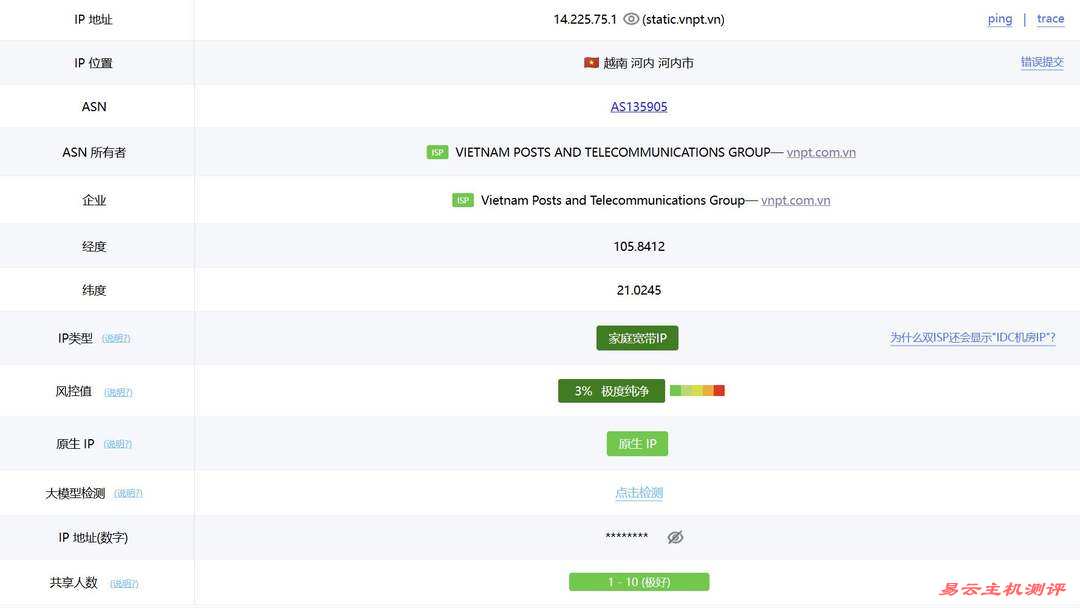The image size is (1080, 608).
Task: Click 说明 help next to IP类型
Action: [116, 339]
